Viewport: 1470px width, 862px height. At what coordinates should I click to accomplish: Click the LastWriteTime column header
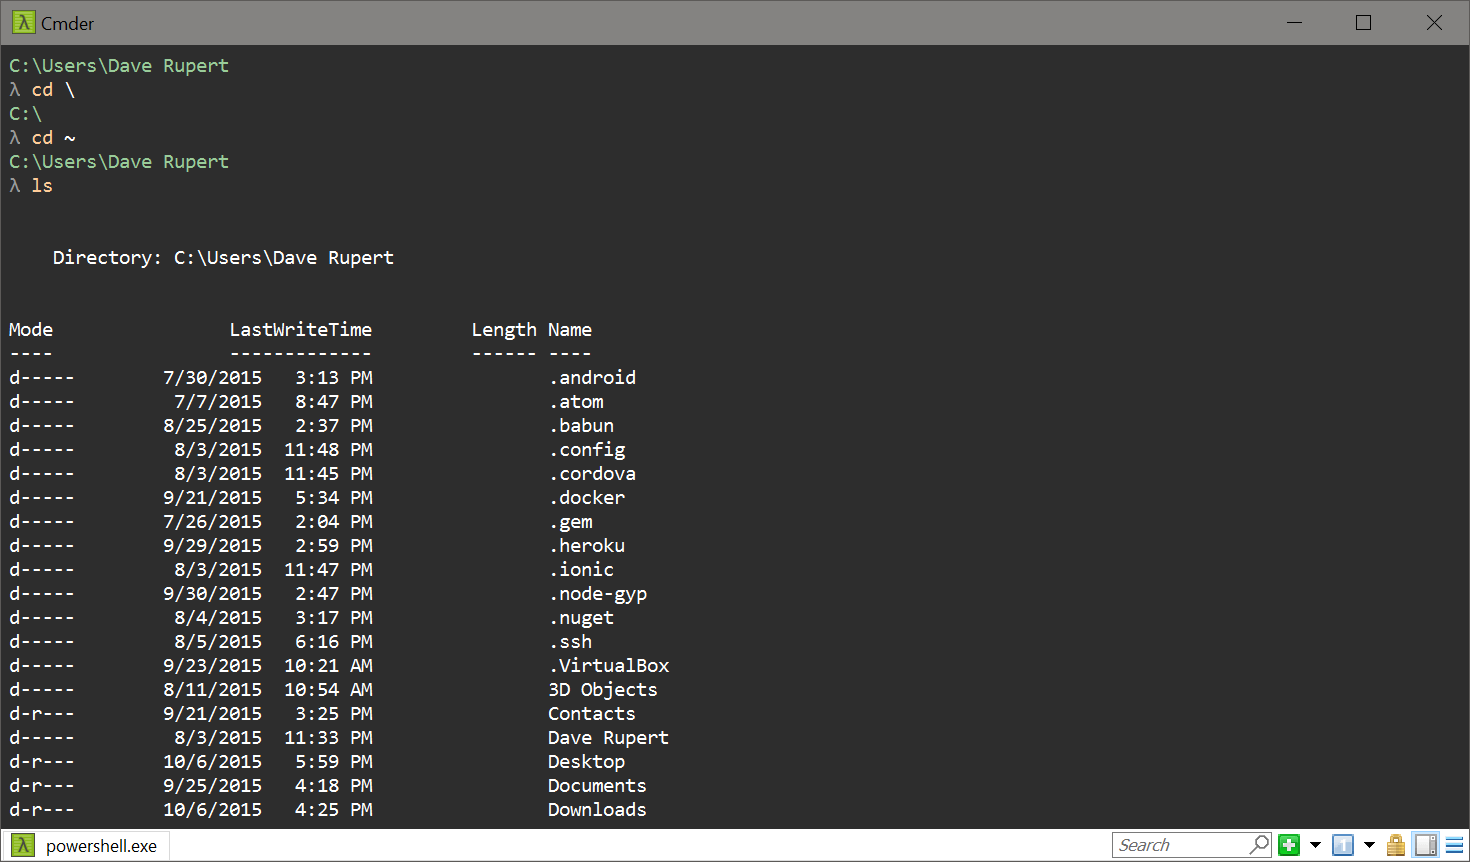pyautogui.click(x=301, y=329)
